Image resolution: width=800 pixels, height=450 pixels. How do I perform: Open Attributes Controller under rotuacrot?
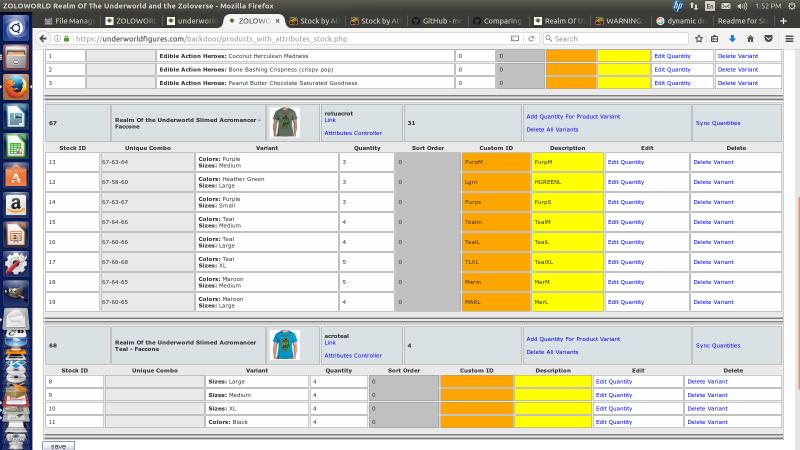coord(353,133)
